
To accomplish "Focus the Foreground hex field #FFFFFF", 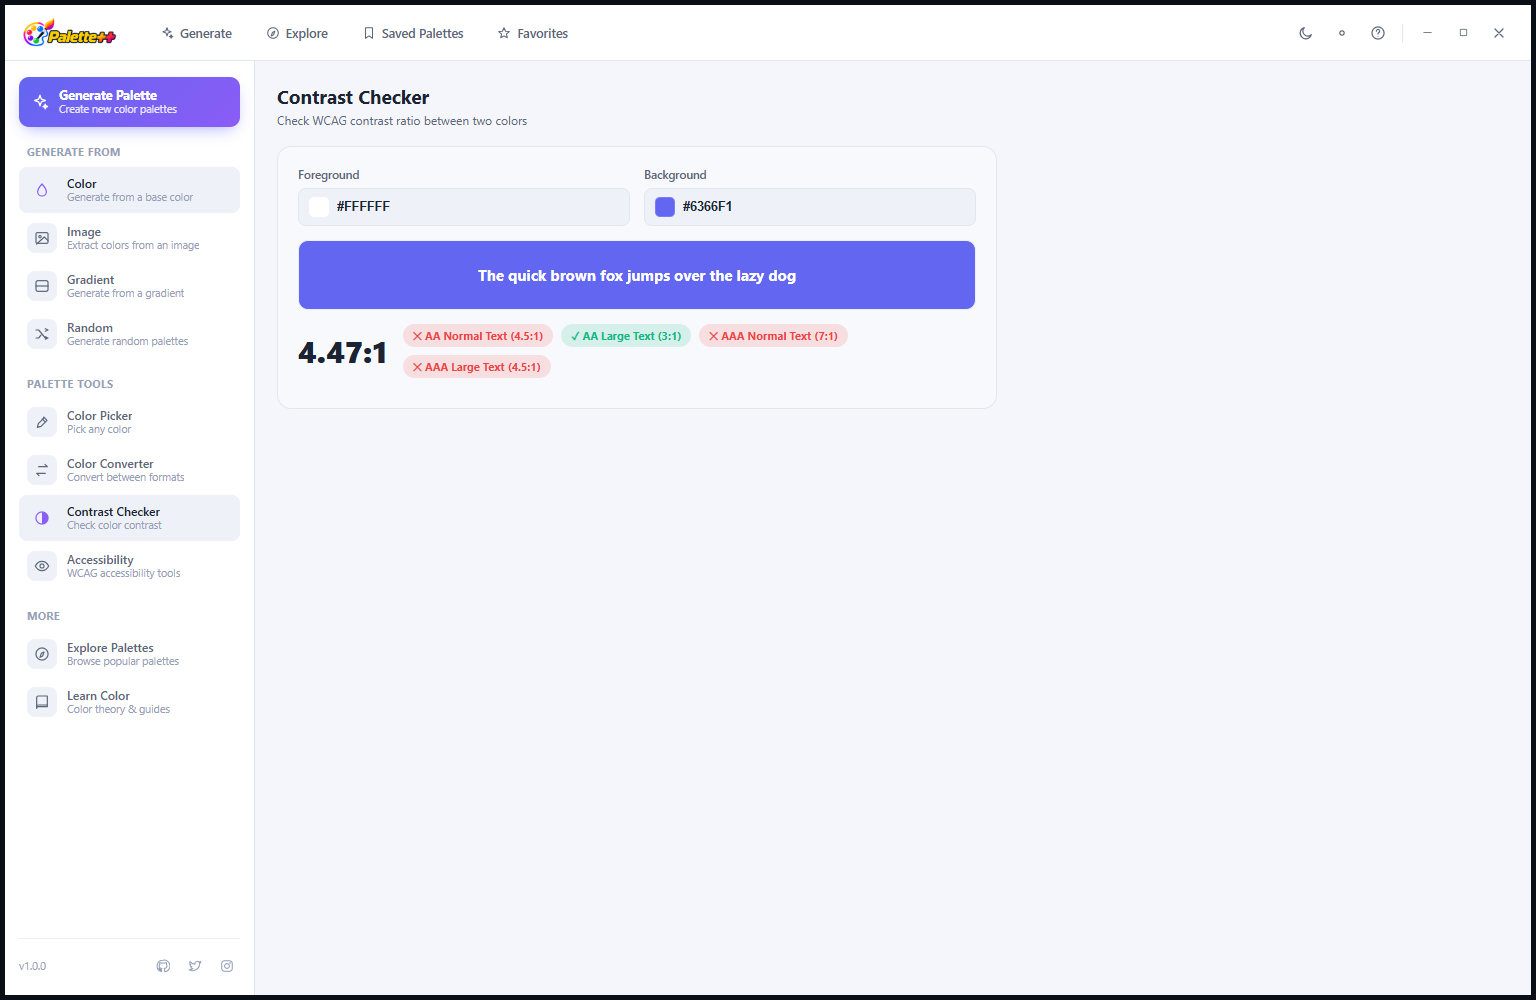I will tap(464, 207).
